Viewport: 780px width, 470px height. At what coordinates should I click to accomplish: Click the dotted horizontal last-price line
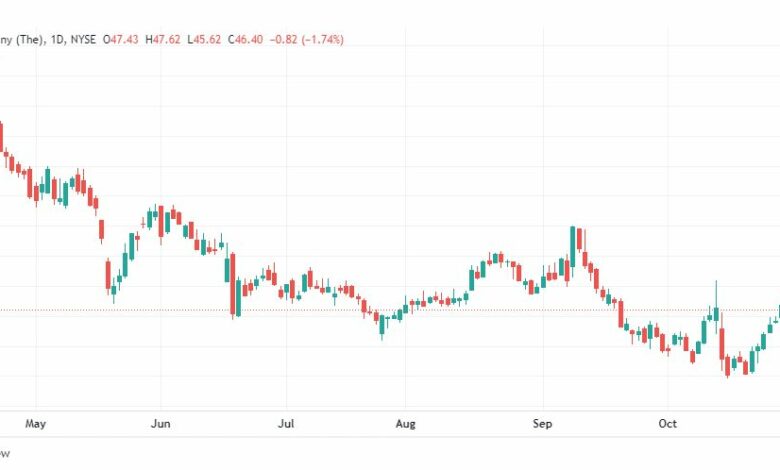click(390, 310)
